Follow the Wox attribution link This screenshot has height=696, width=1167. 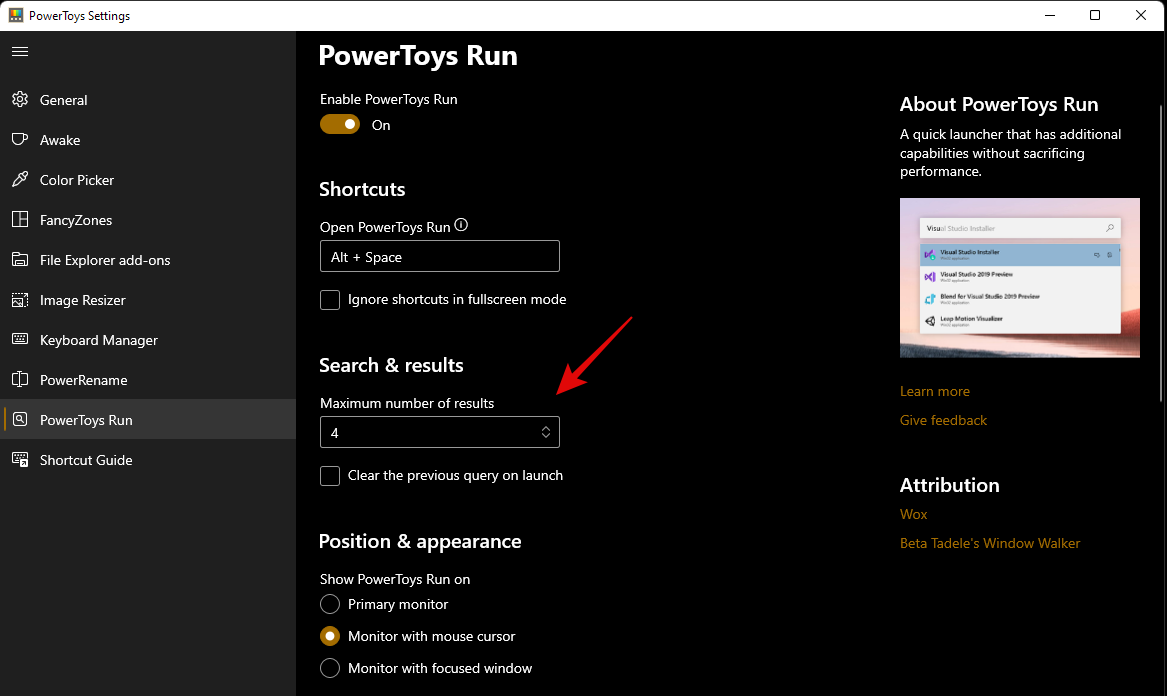pos(913,514)
